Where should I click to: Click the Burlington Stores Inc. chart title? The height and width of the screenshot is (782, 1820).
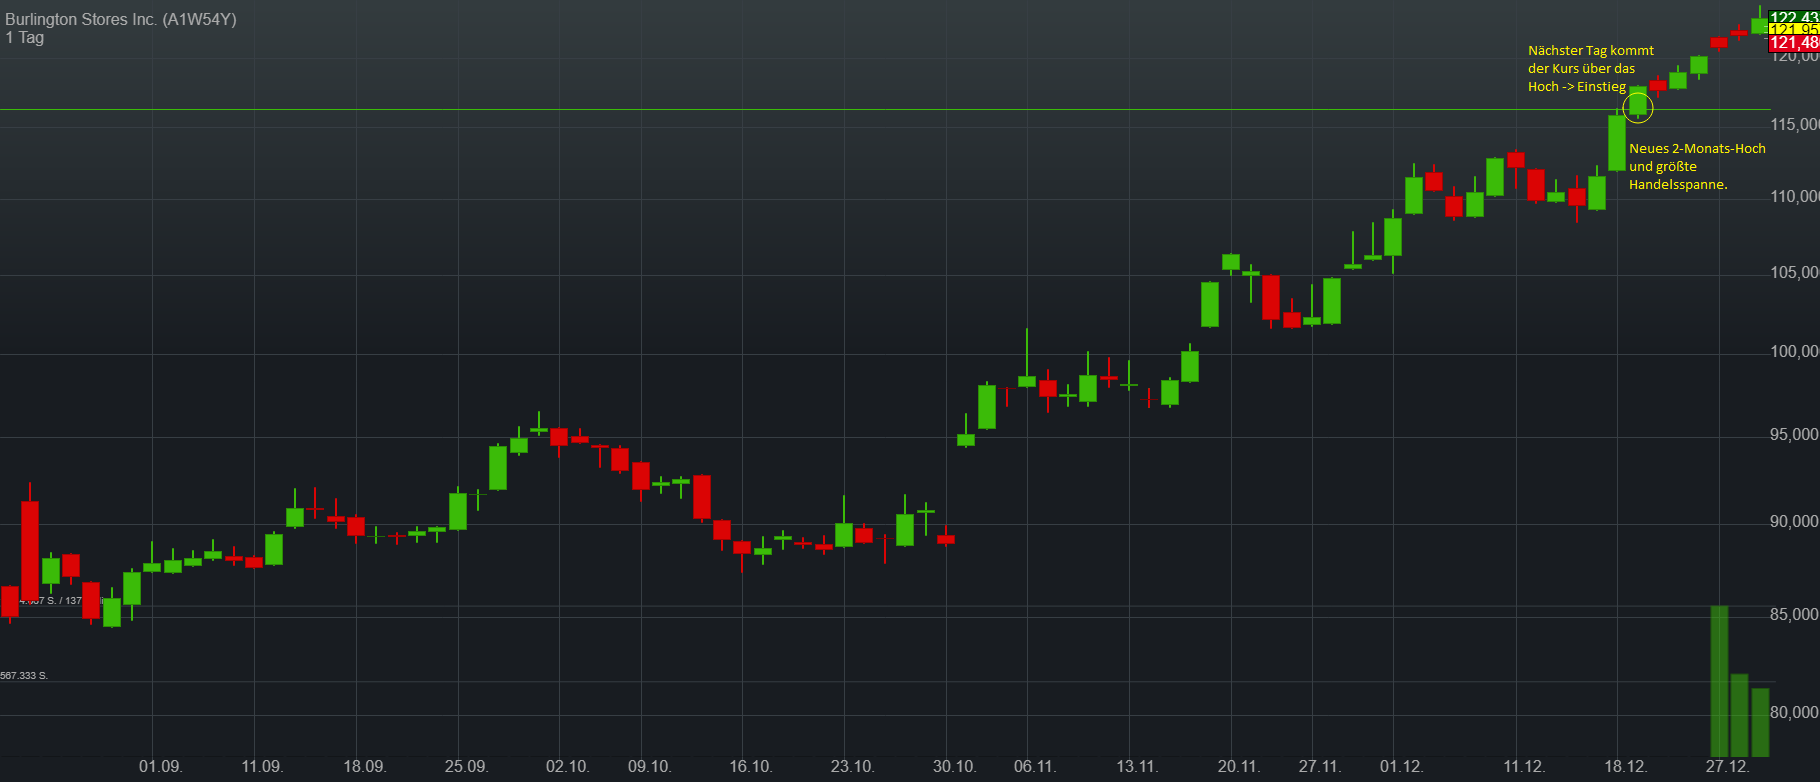pyautogui.click(x=120, y=19)
